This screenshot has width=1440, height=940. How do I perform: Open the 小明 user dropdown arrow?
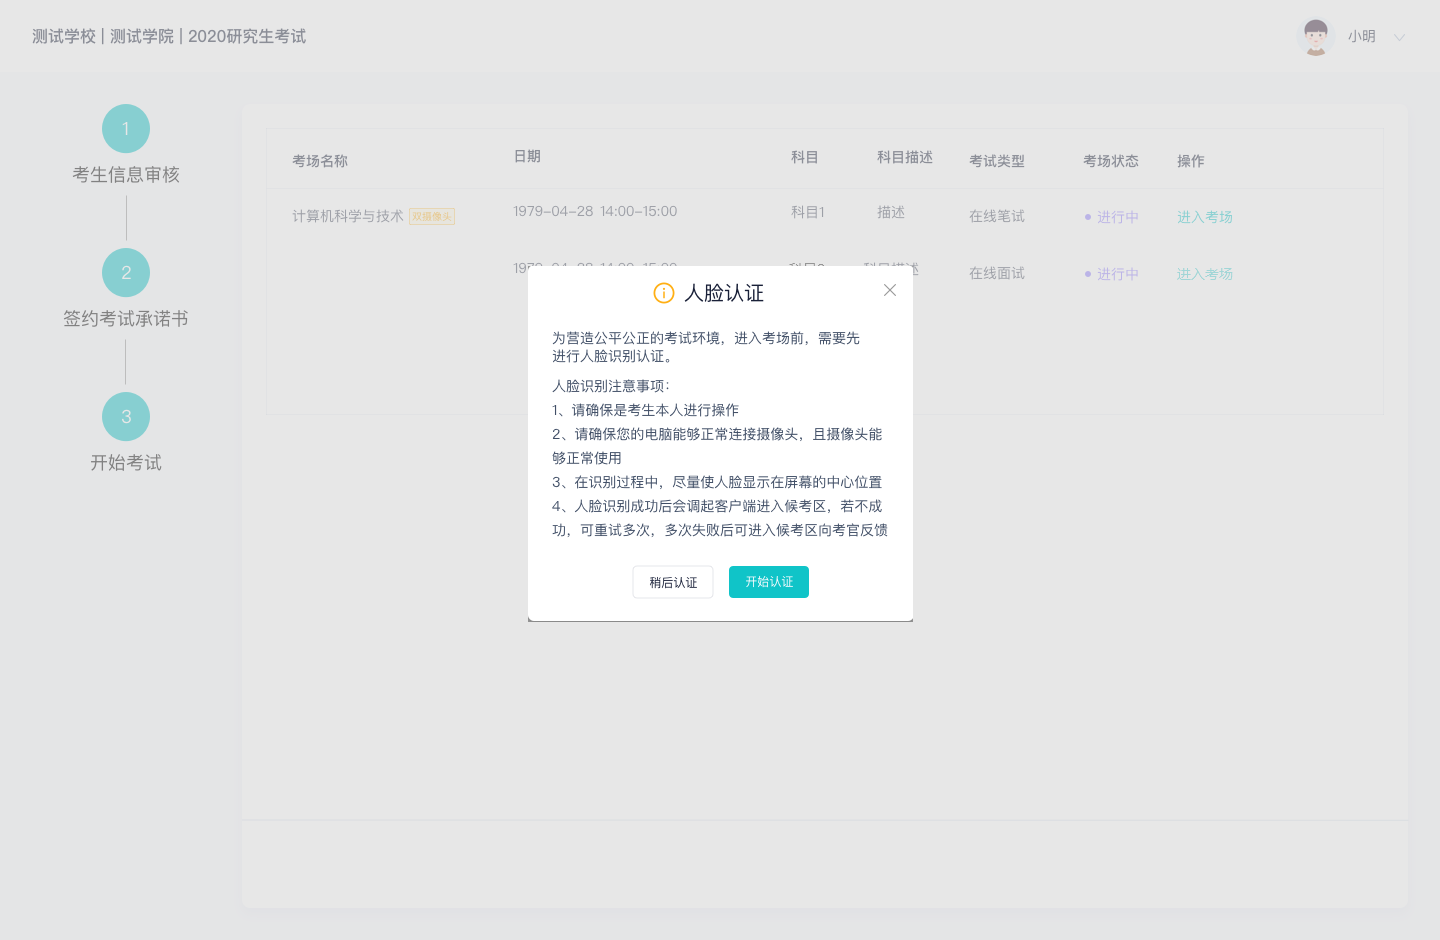(1400, 37)
